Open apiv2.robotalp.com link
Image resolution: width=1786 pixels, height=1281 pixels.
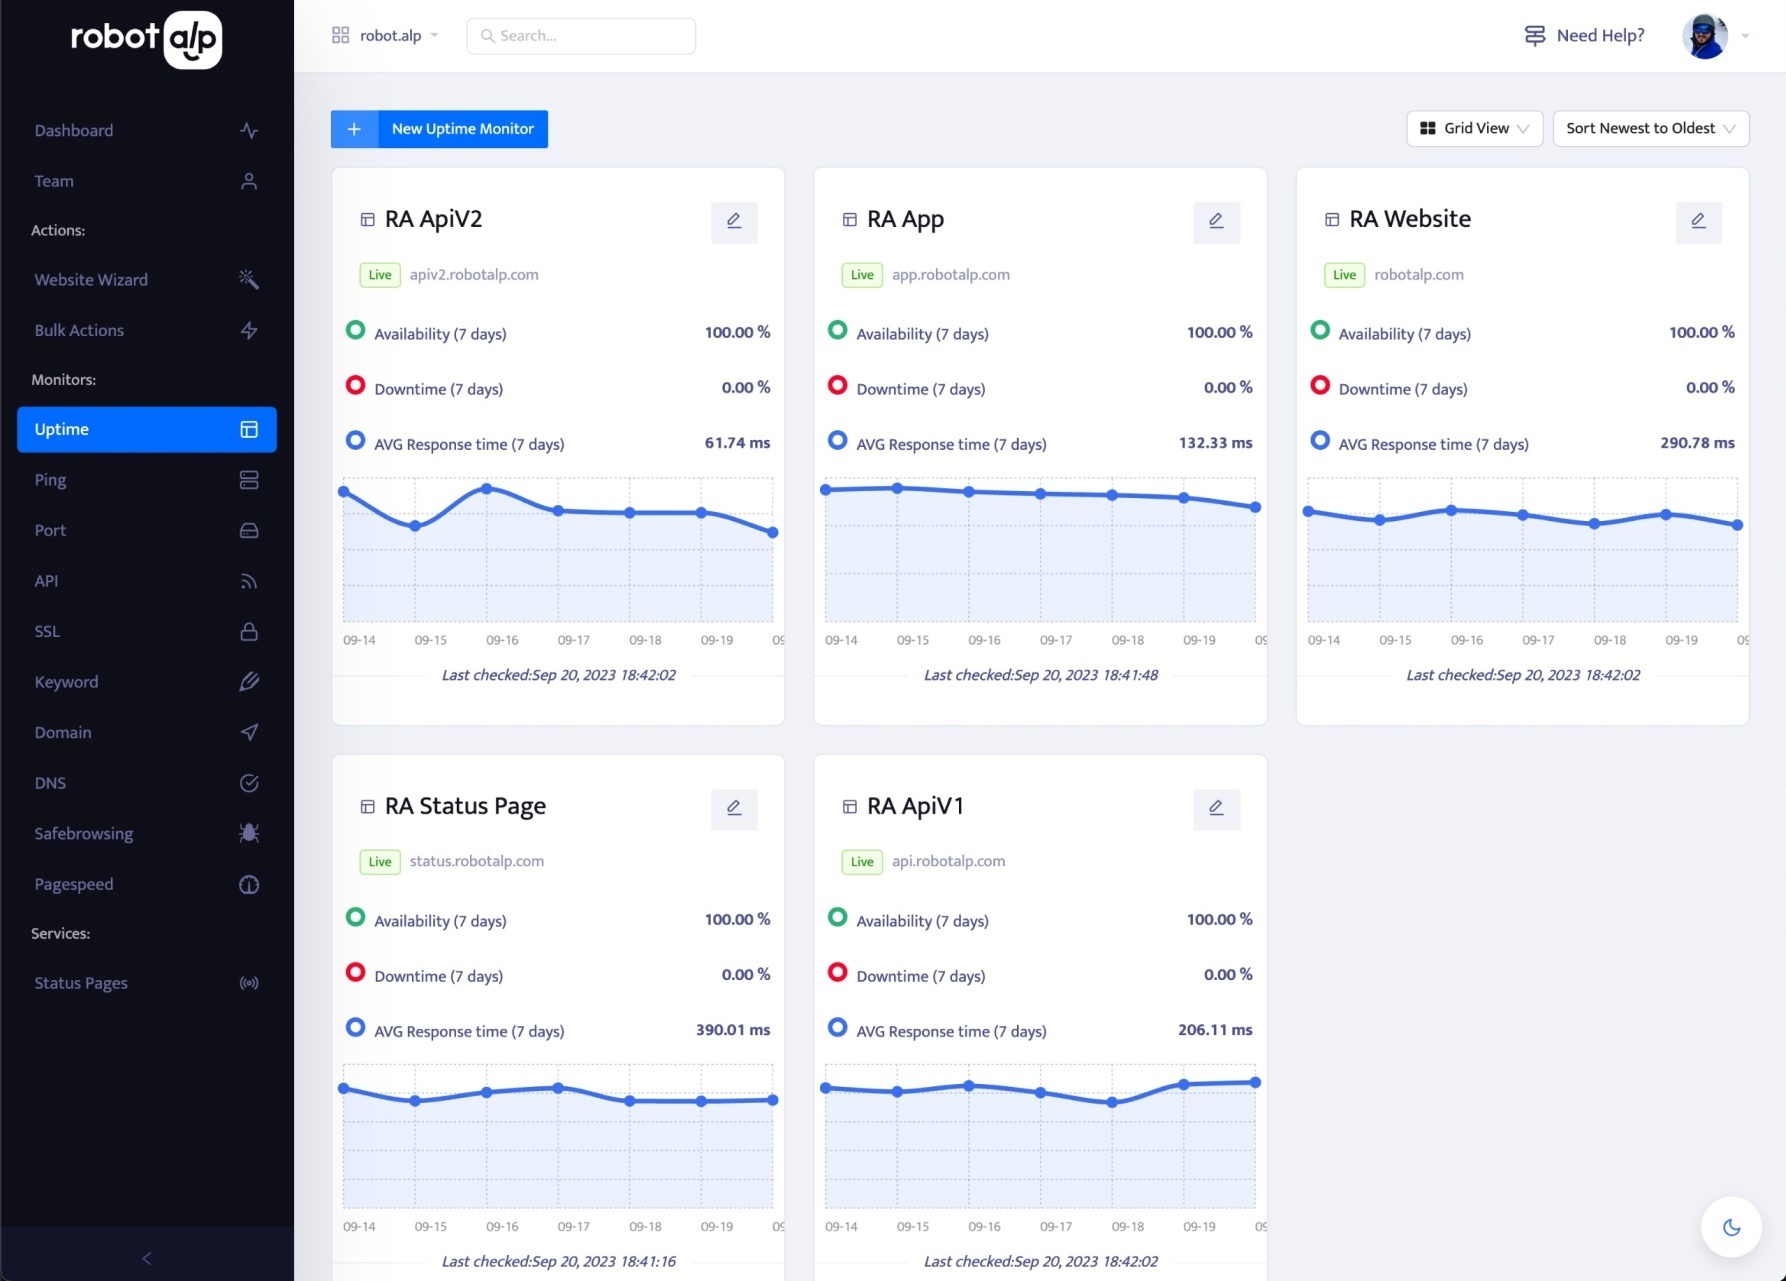click(474, 274)
